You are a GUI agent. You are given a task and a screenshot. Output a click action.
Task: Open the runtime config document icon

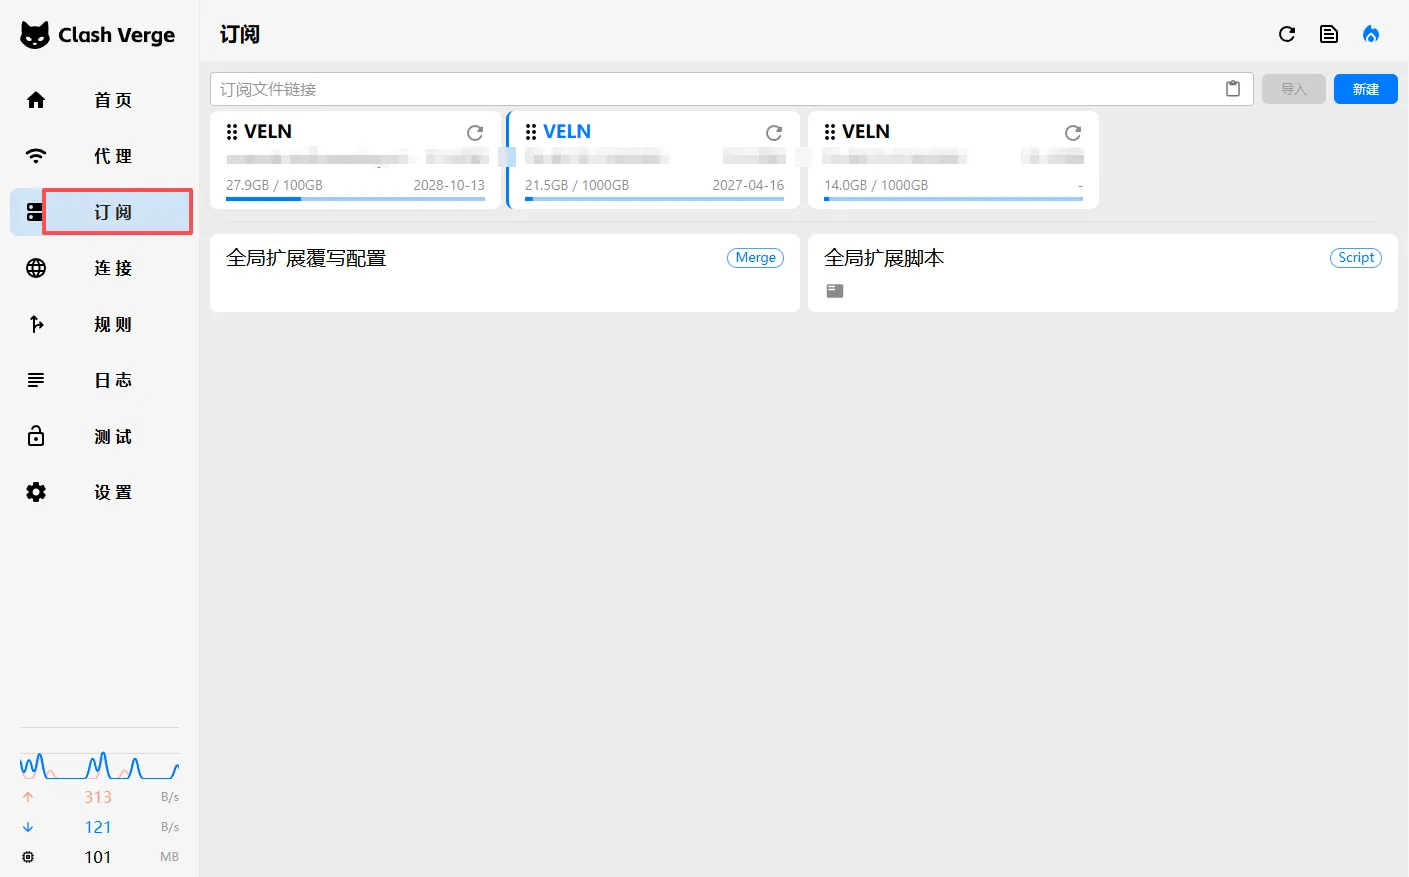tap(1329, 34)
